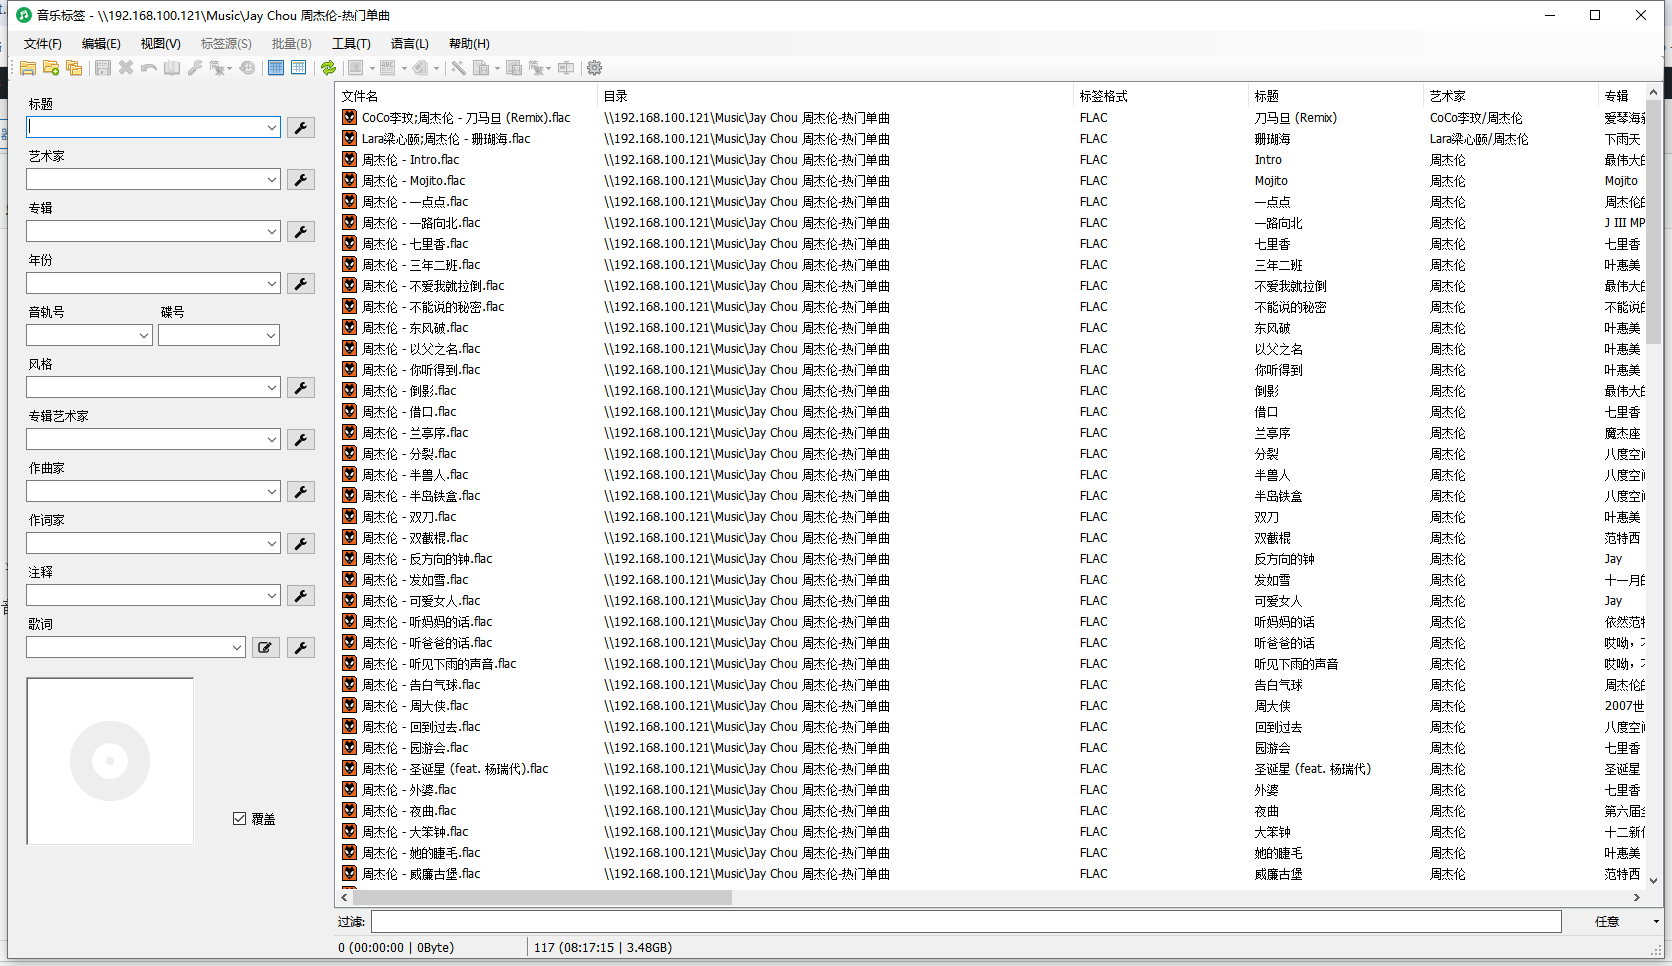This screenshot has height=966, width=1672.
Task: Click the ABC text case toolbar icon
Action: (x=388, y=68)
